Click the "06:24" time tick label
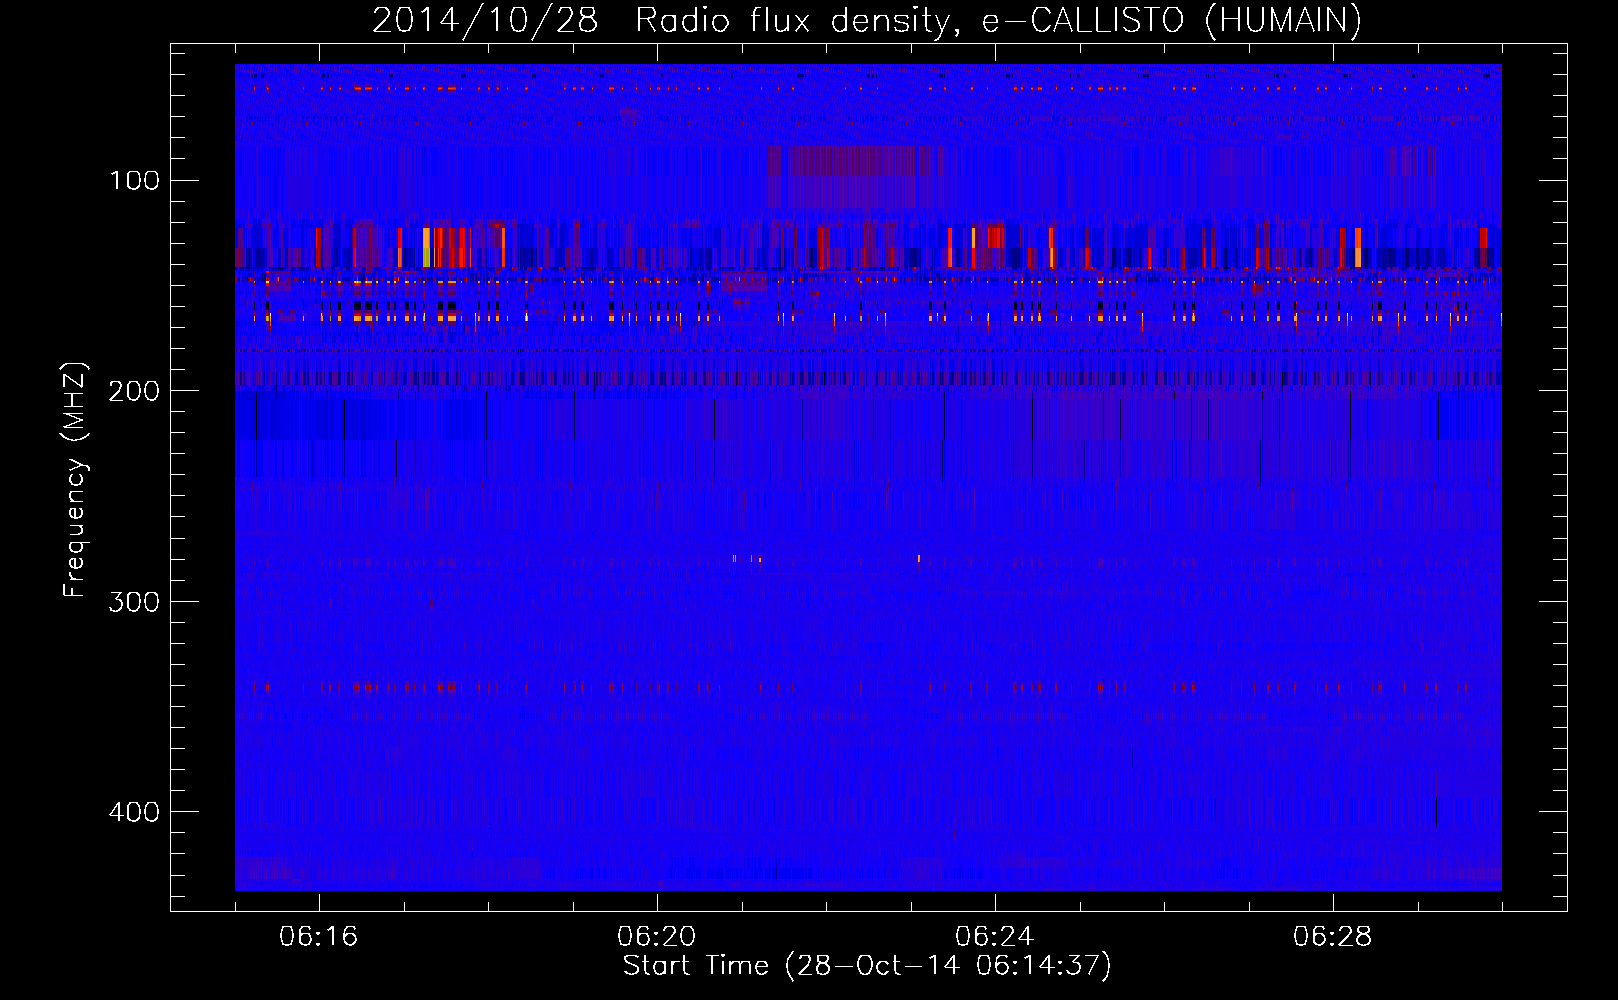Image resolution: width=1618 pixels, height=1000 pixels. click(995, 937)
